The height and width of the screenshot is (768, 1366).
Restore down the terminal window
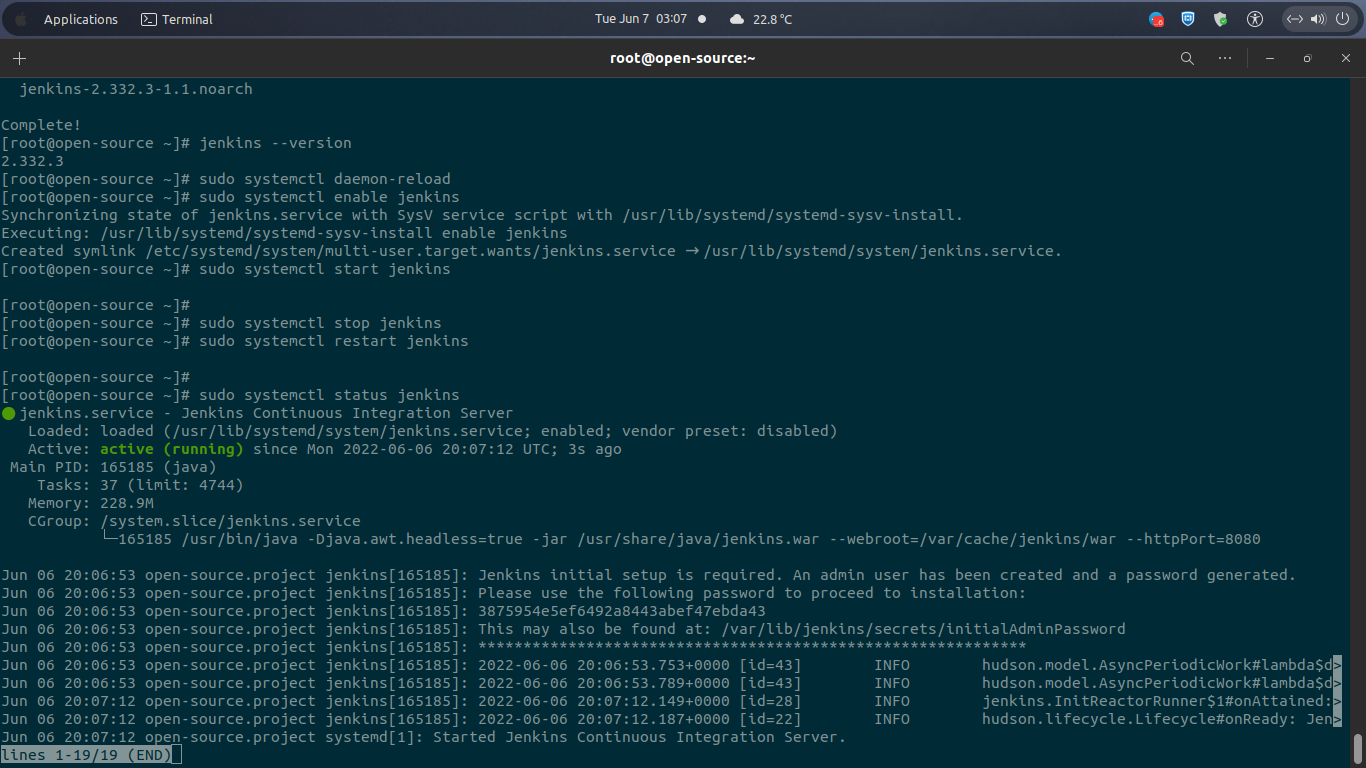coord(1307,58)
